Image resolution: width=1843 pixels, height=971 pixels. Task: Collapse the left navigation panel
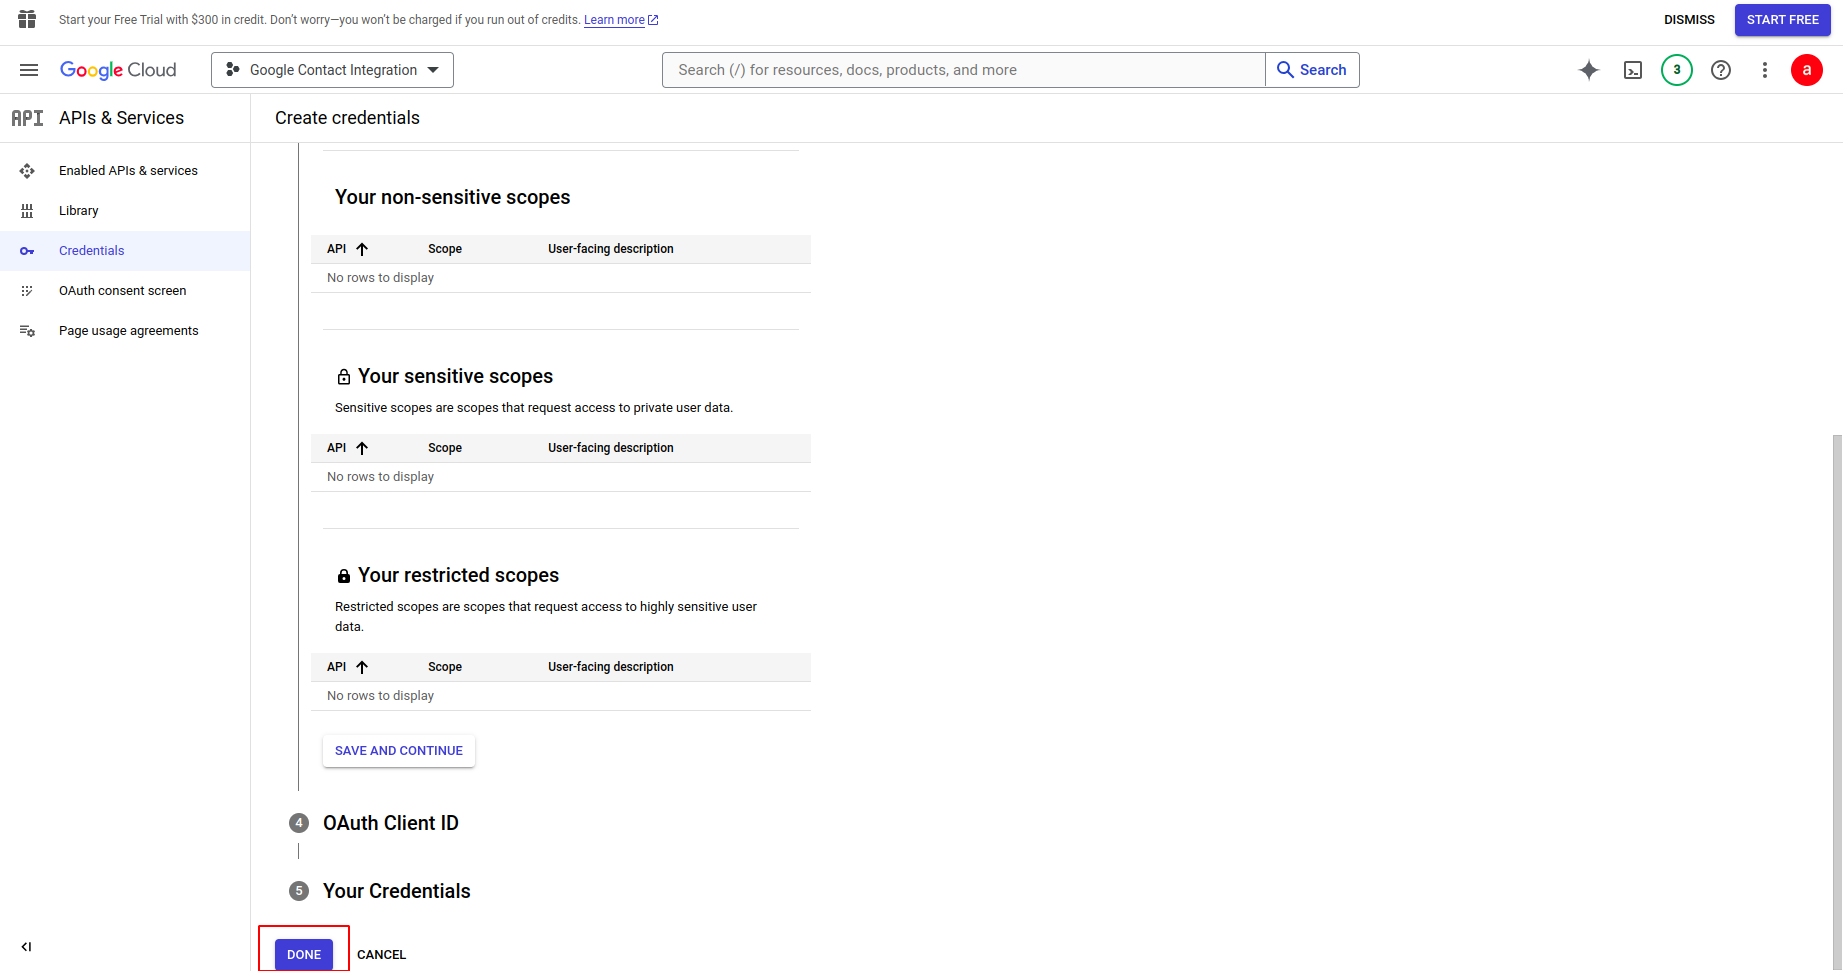pos(26,947)
